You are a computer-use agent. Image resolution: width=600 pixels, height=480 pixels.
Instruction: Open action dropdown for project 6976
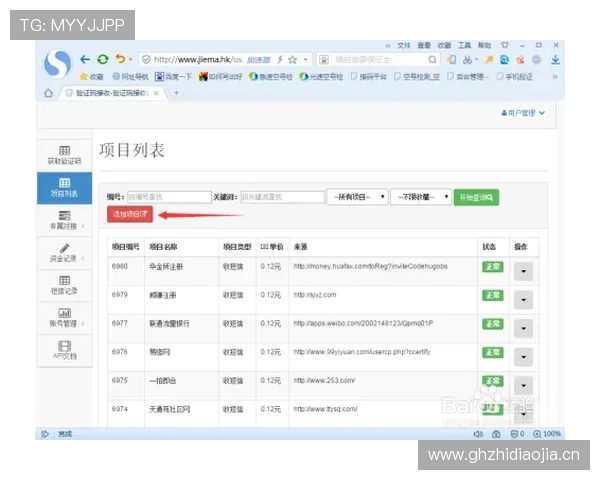point(523,357)
